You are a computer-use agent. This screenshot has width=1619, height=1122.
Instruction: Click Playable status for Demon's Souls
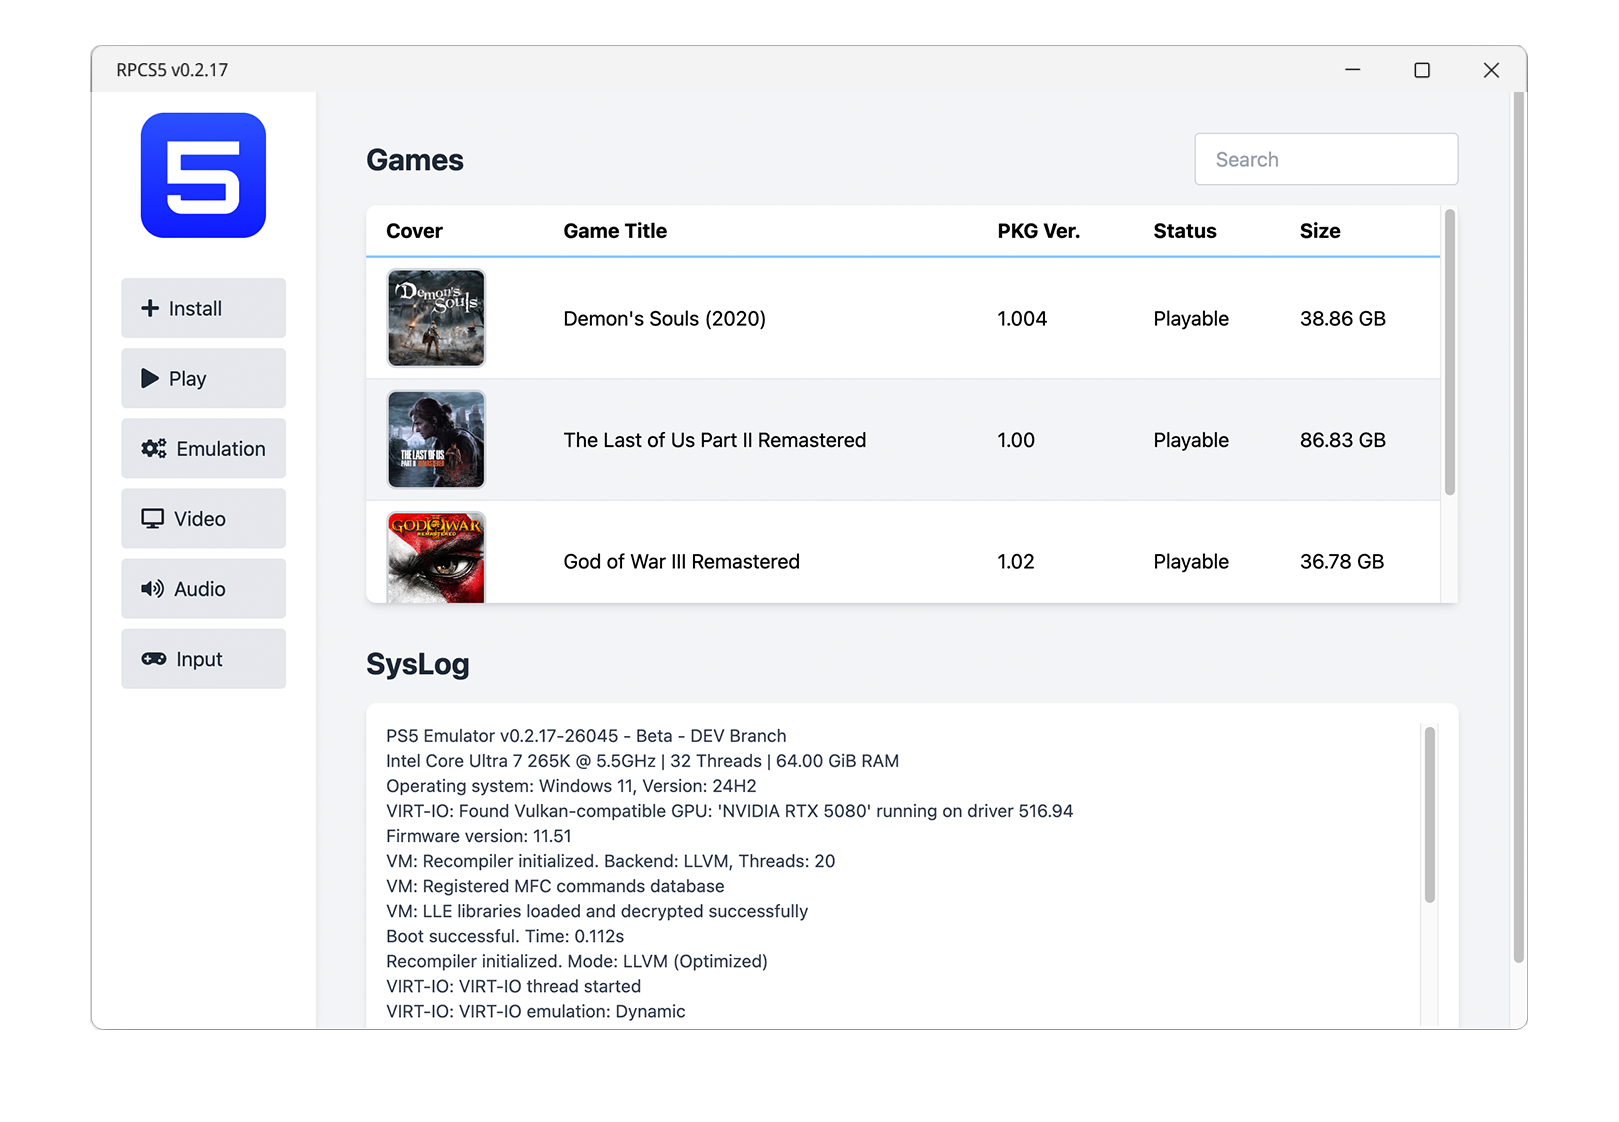[1191, 319]
